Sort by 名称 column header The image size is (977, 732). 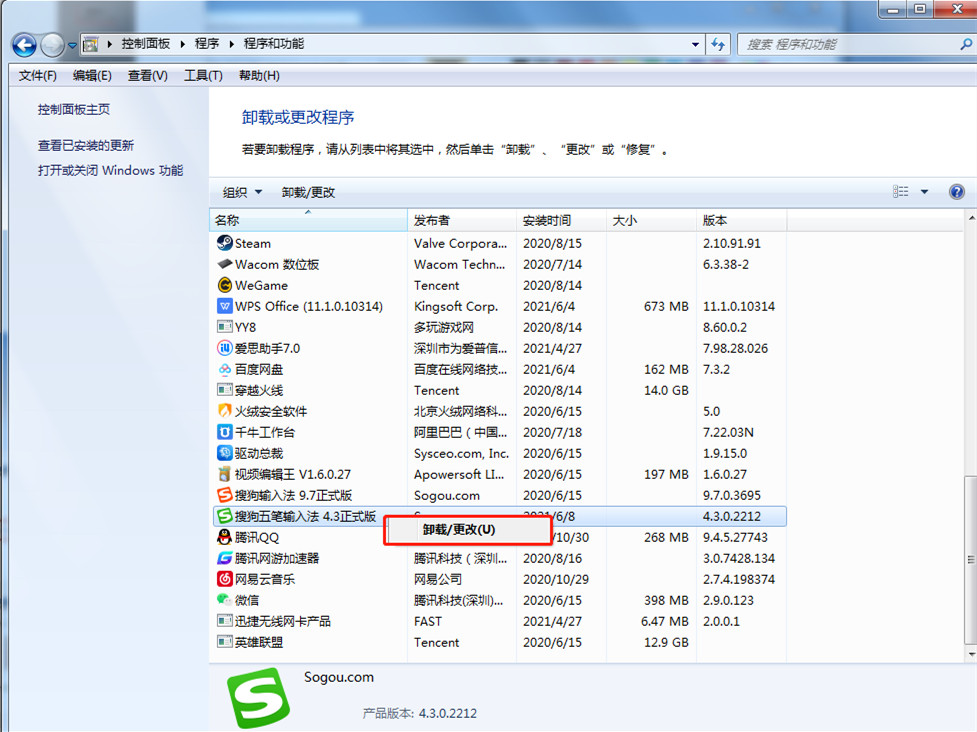tap(308, 221)
